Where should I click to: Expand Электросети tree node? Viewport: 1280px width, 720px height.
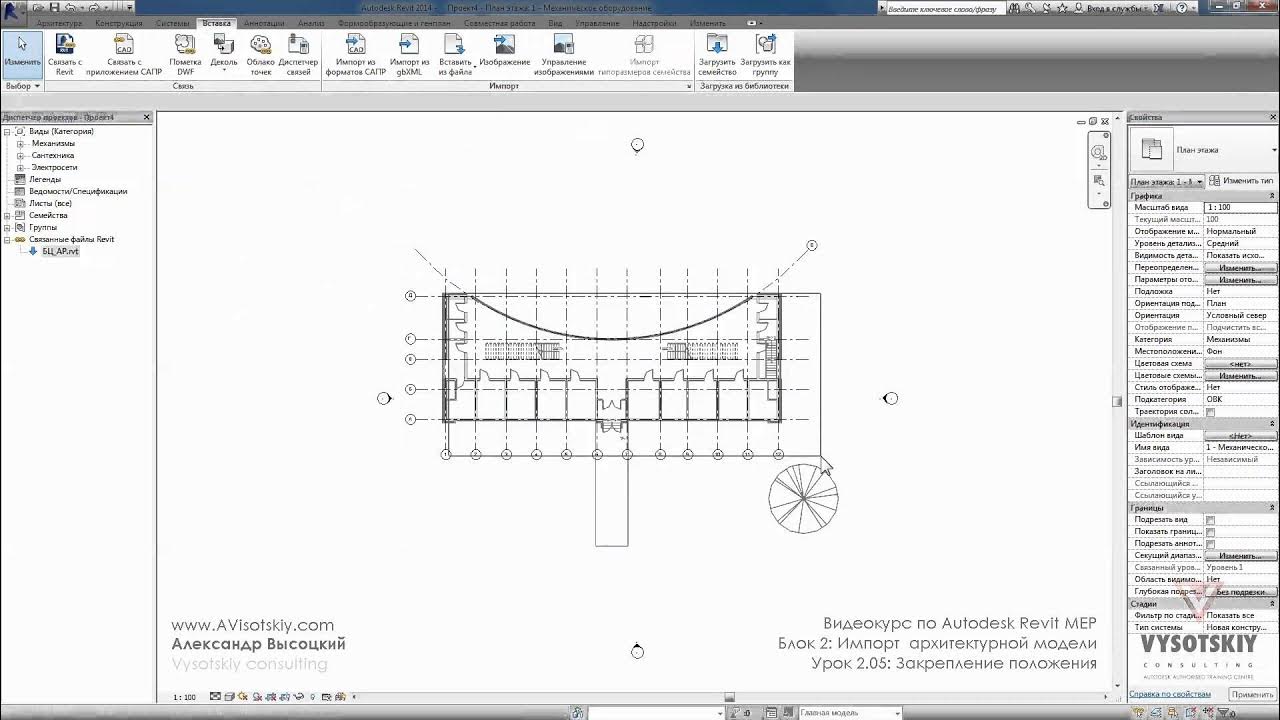click(20, 167)
